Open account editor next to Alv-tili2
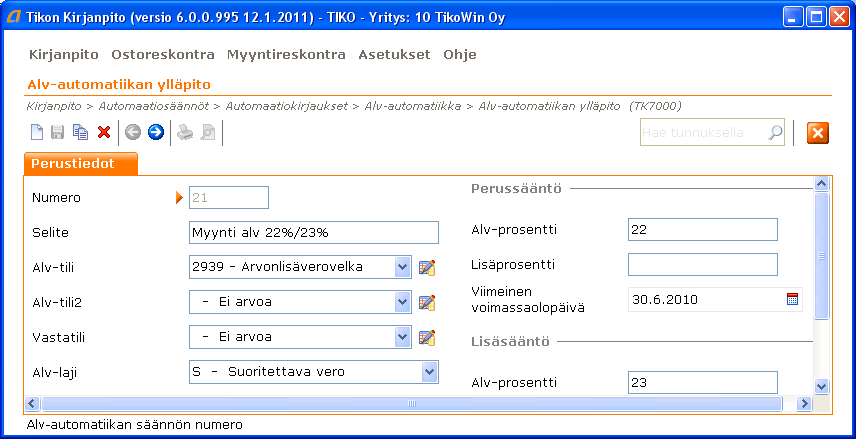856x439 pixels. pos(427,302)
